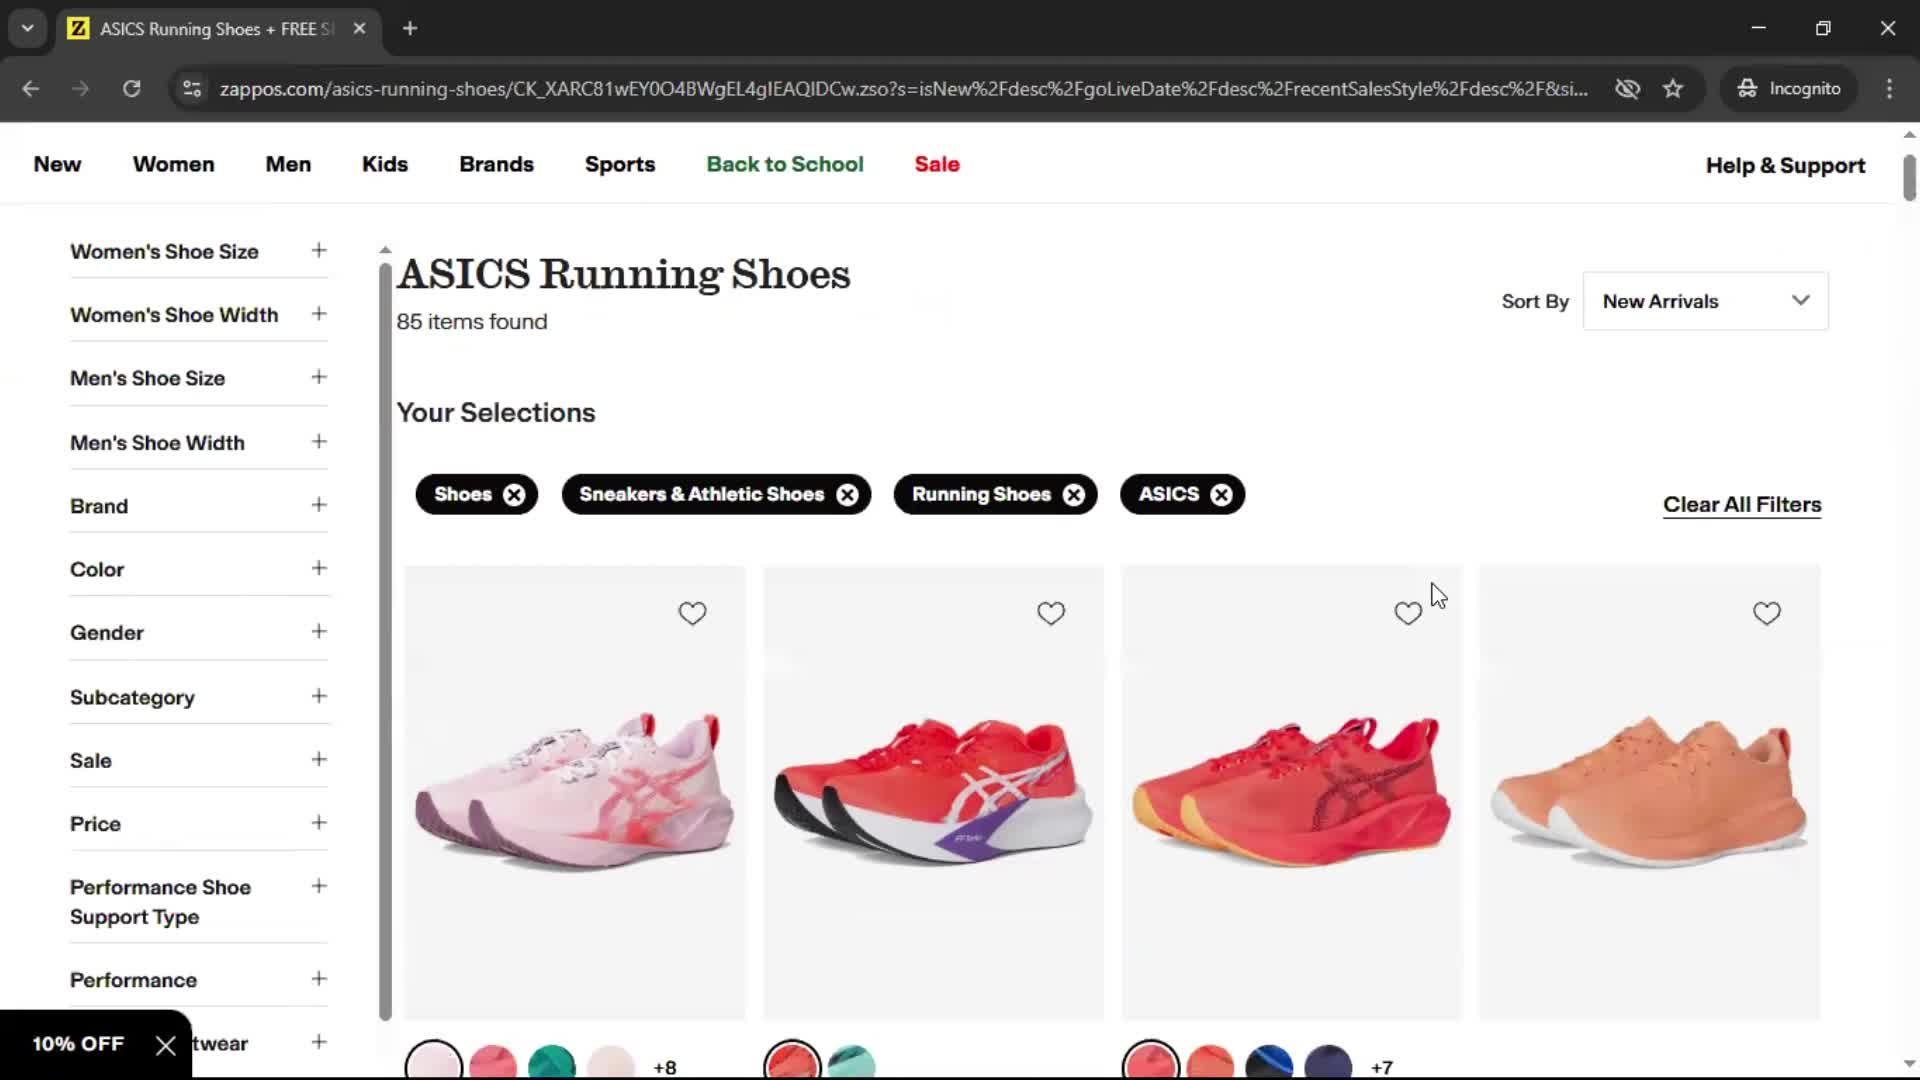
Task: Open the Sale menu
Action: [937, 164]
